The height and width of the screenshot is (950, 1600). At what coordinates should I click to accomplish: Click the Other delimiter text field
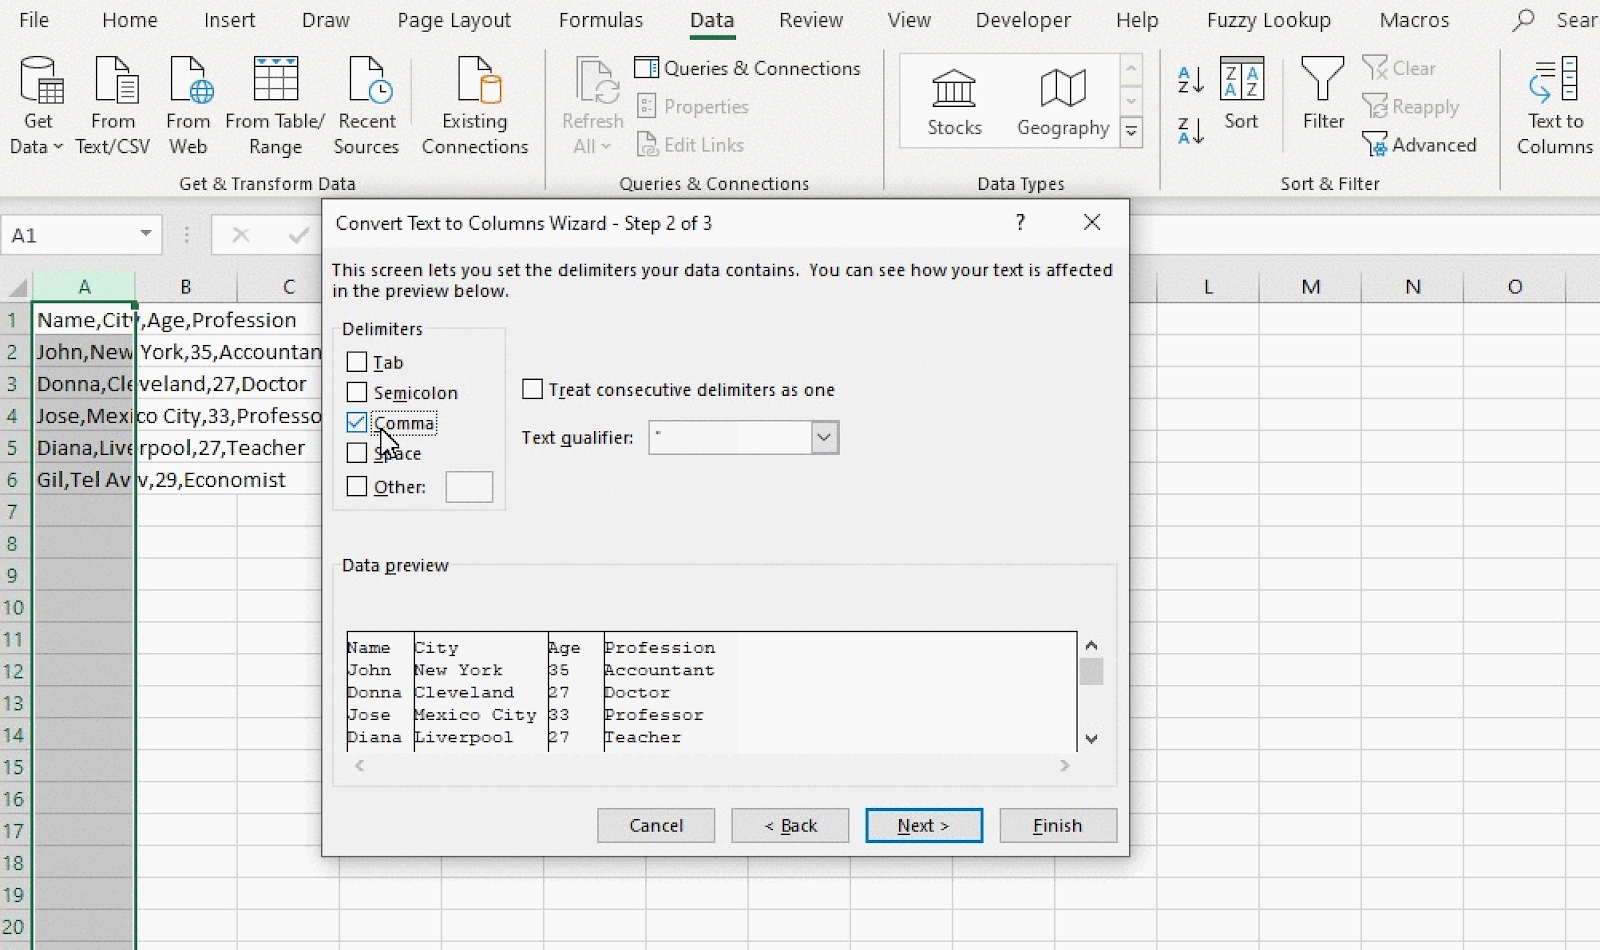(x=469, y=487)
